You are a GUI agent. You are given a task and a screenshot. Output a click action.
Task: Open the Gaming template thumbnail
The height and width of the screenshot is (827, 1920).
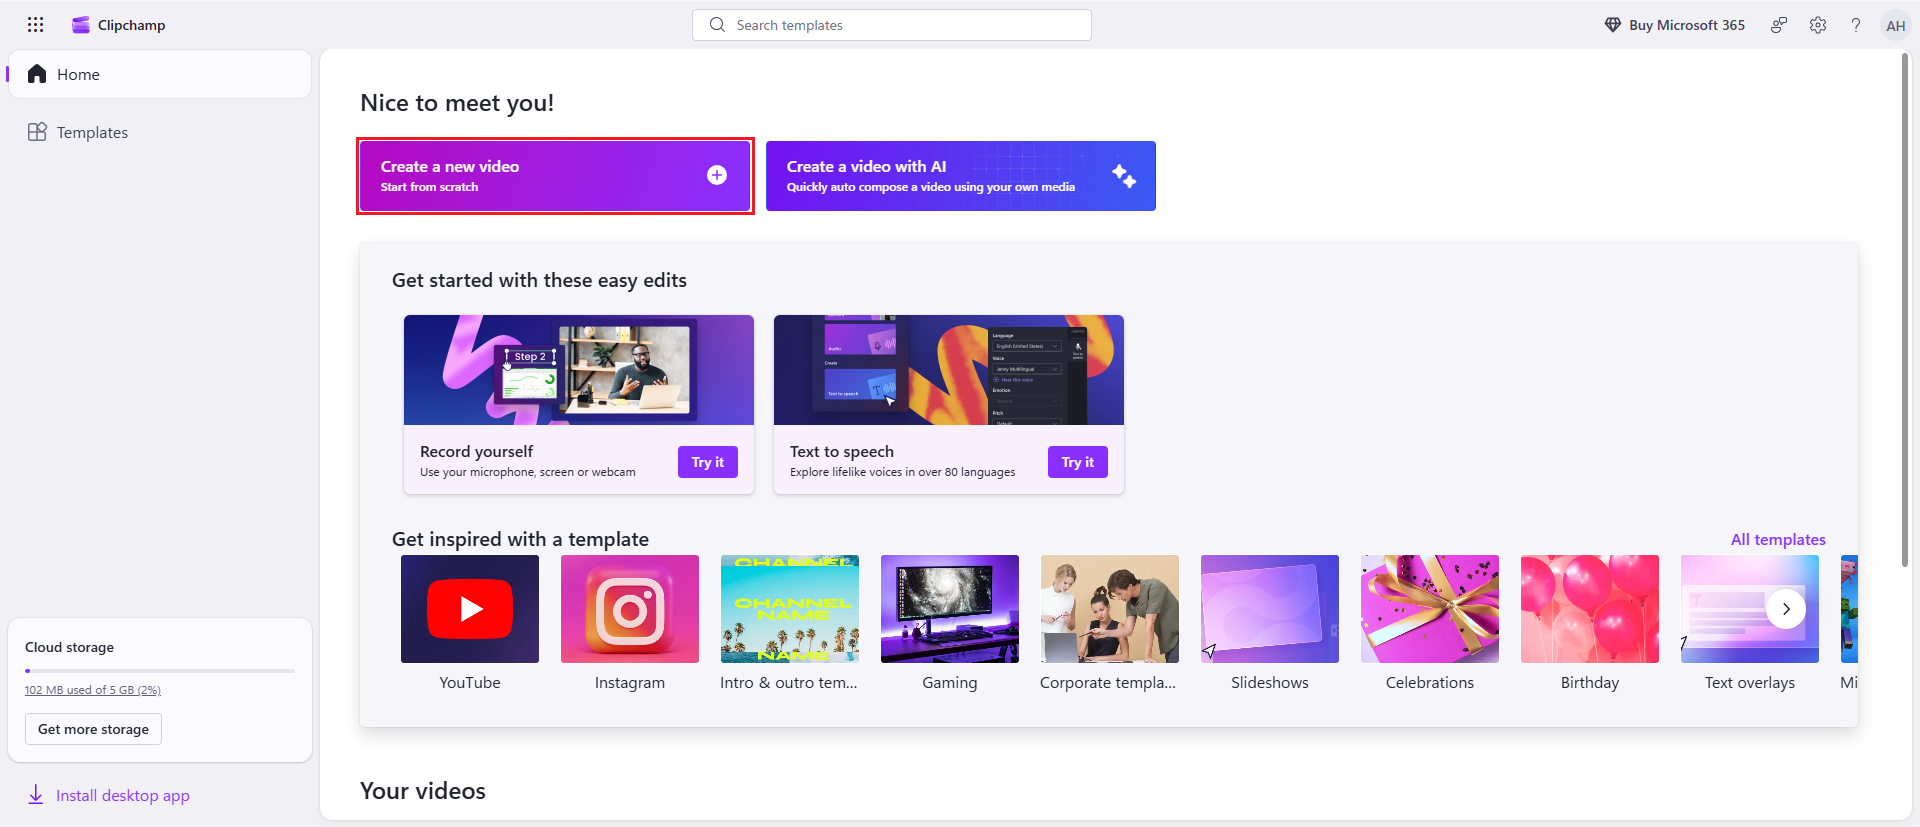click(x=950, y=609)
